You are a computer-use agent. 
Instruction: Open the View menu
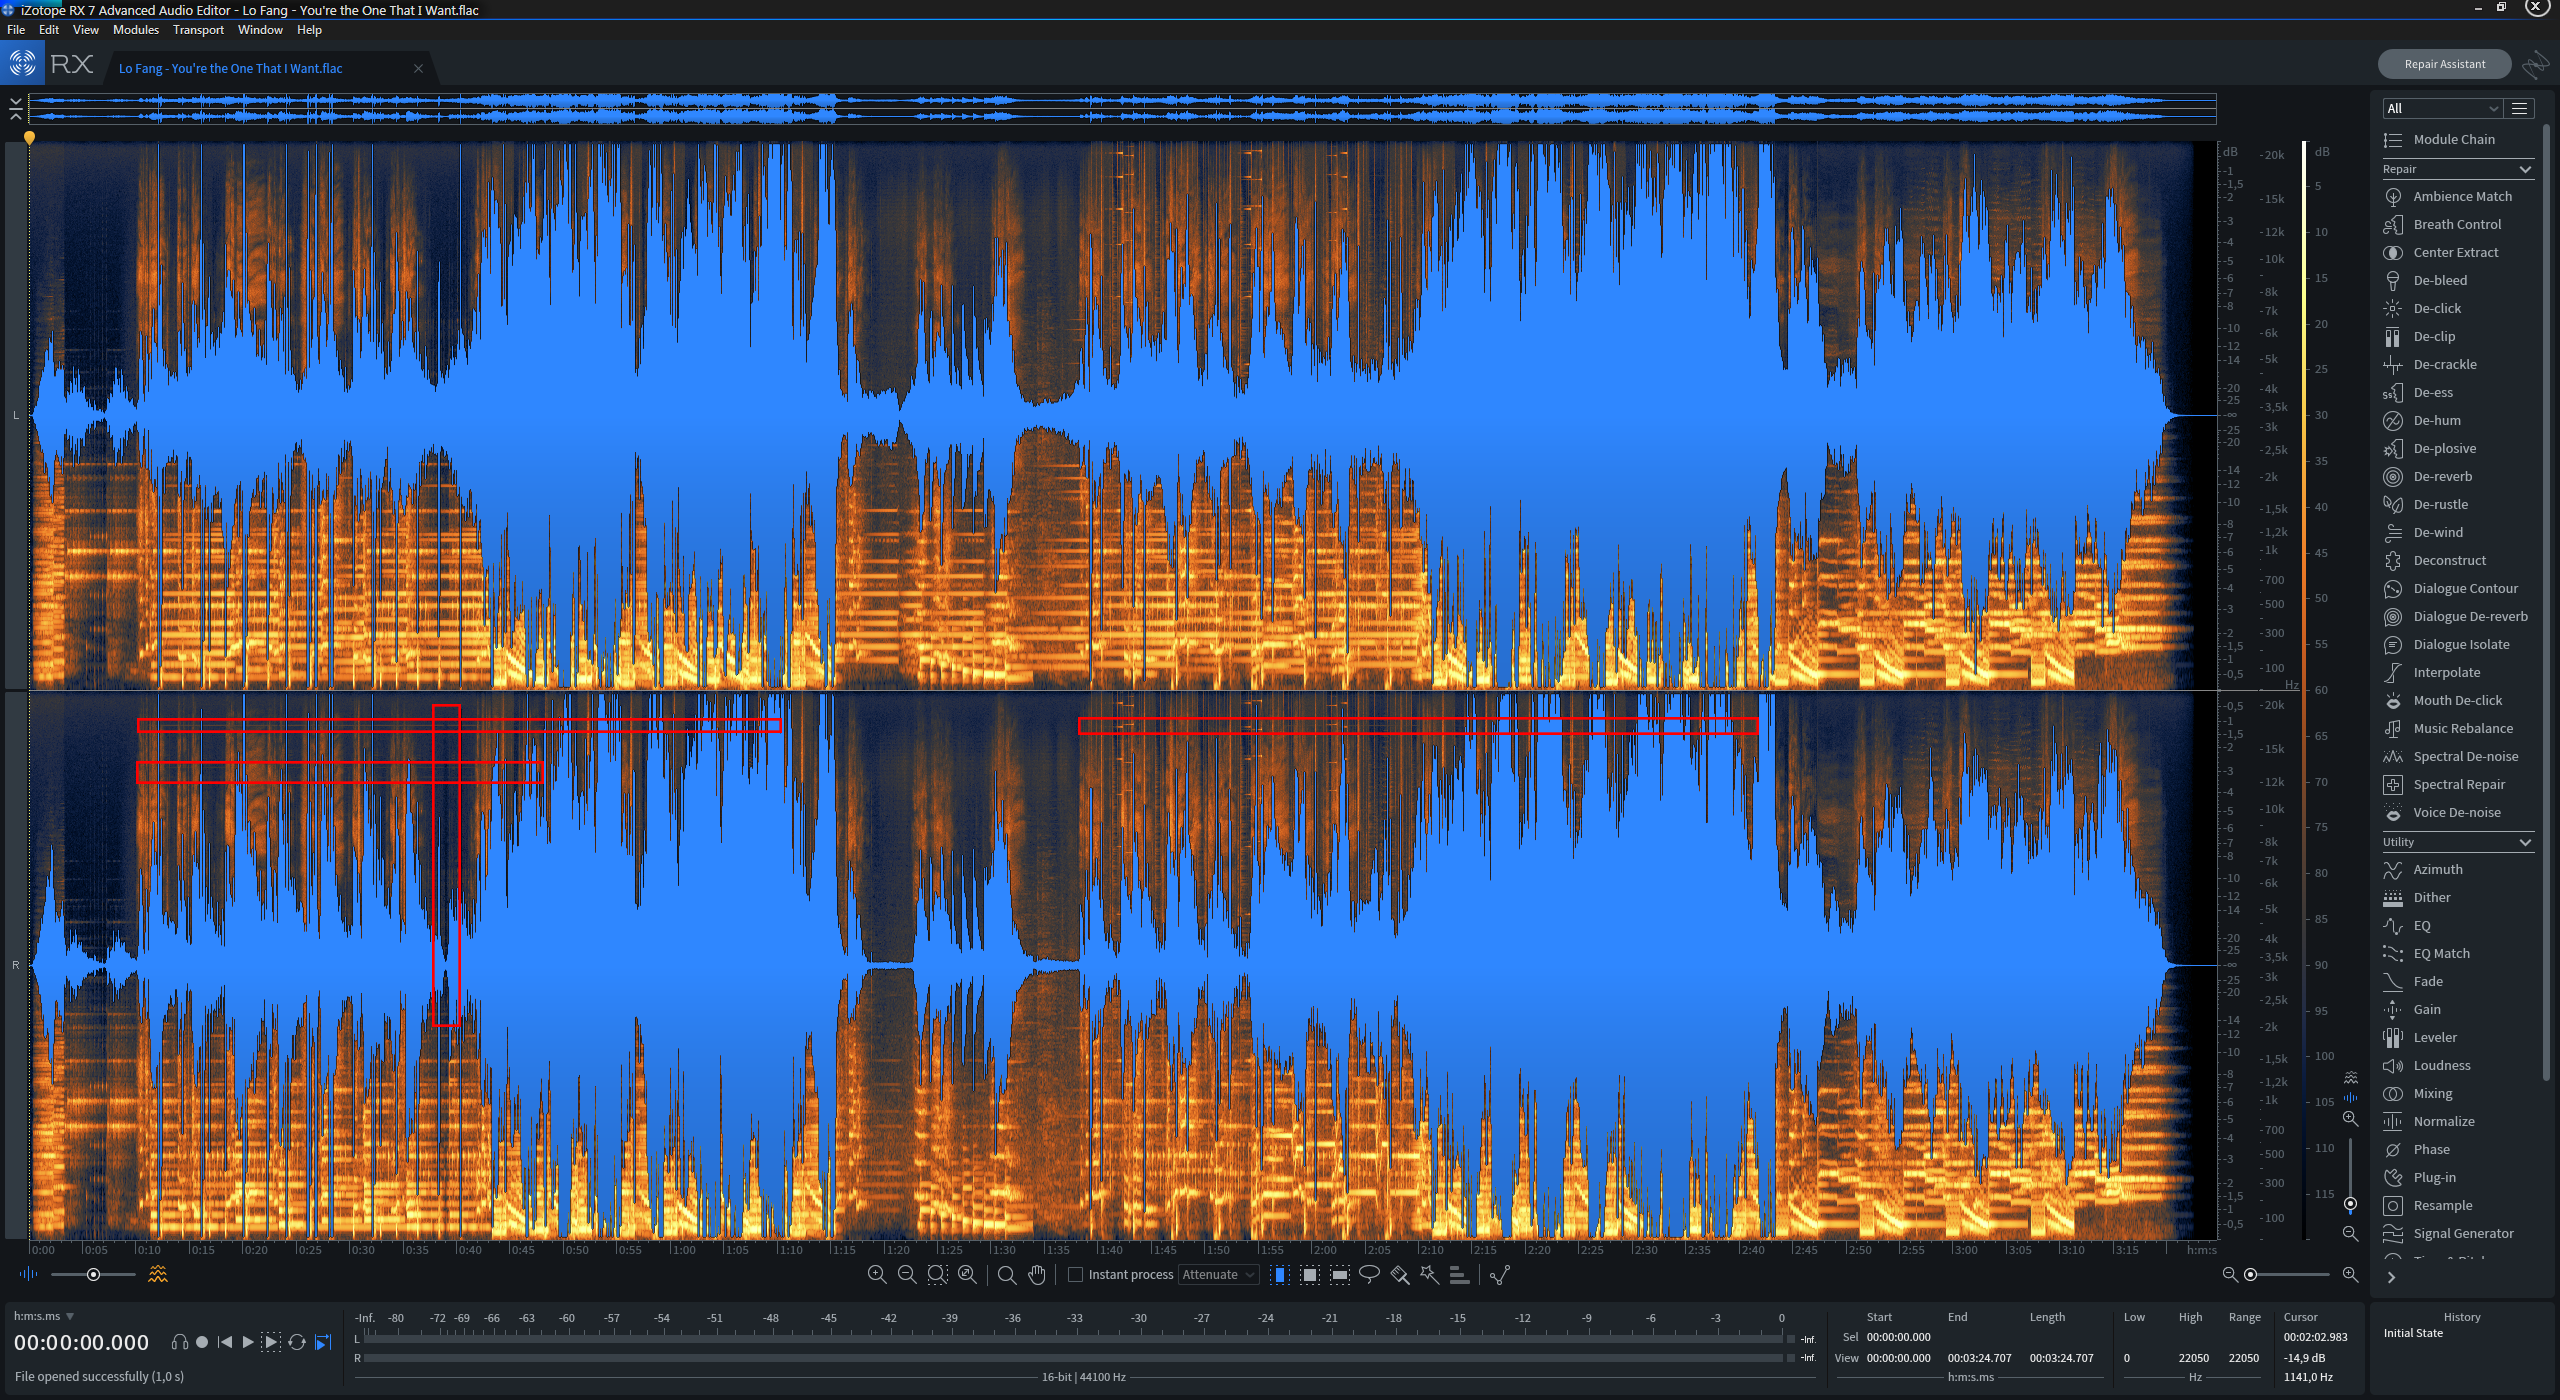86,30
